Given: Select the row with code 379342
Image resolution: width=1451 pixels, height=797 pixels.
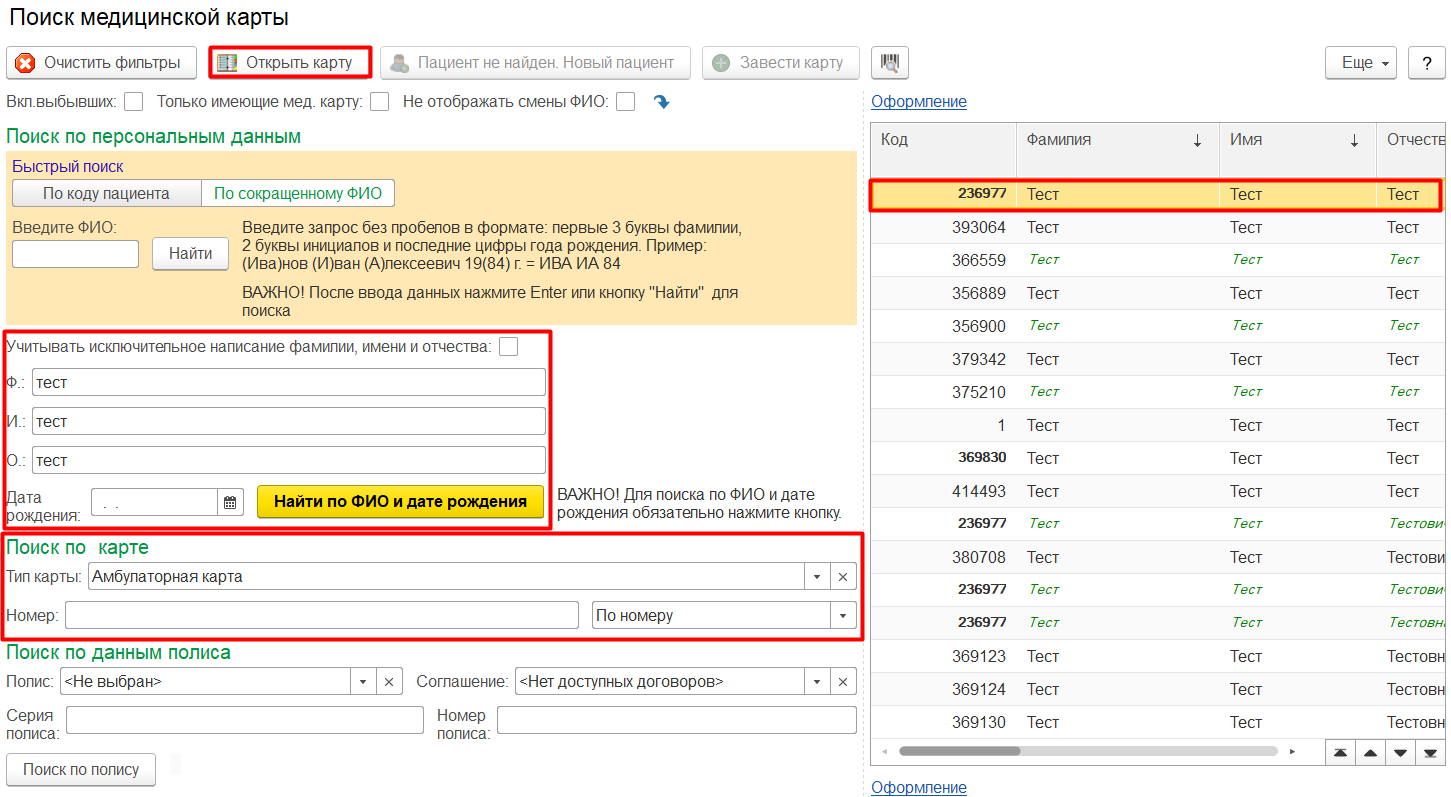Looking at the screenshot, I should tap(1158, 359).
